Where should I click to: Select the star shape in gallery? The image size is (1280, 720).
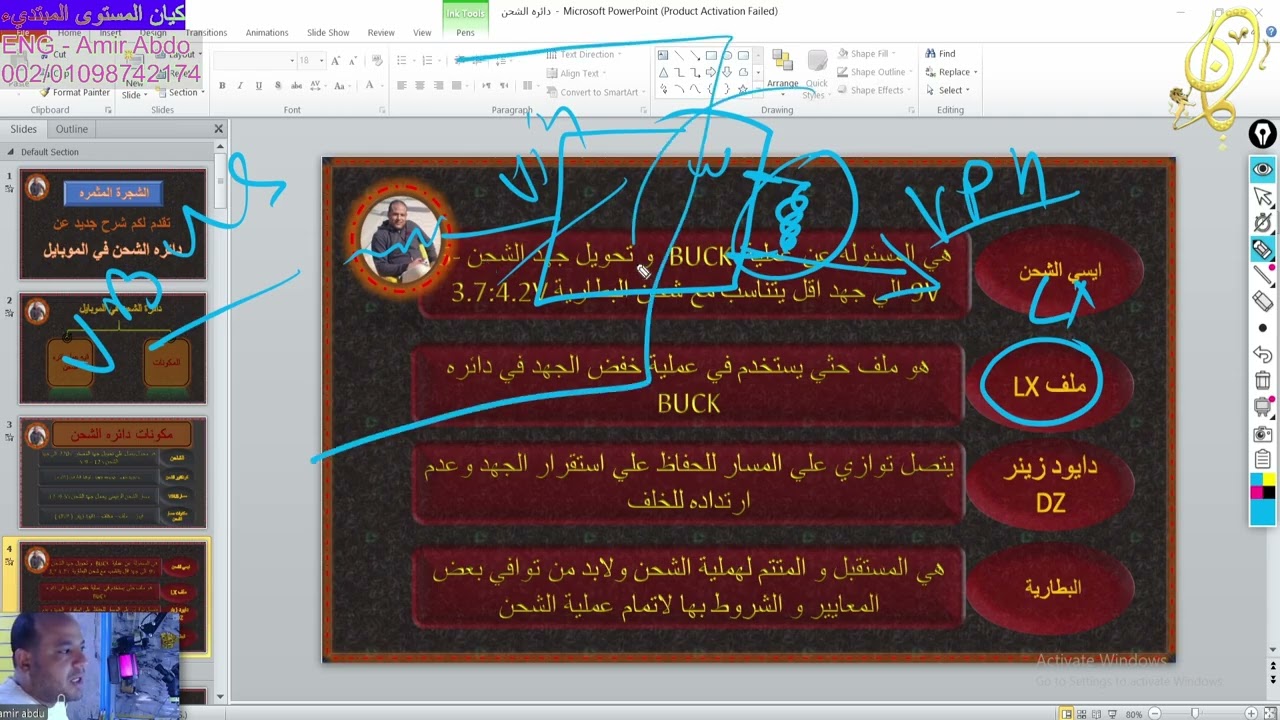(742, 89)
